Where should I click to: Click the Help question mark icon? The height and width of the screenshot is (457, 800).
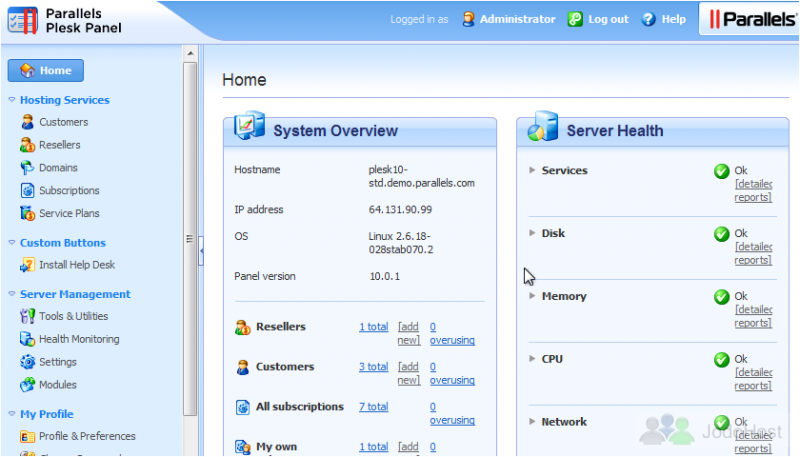648,19
